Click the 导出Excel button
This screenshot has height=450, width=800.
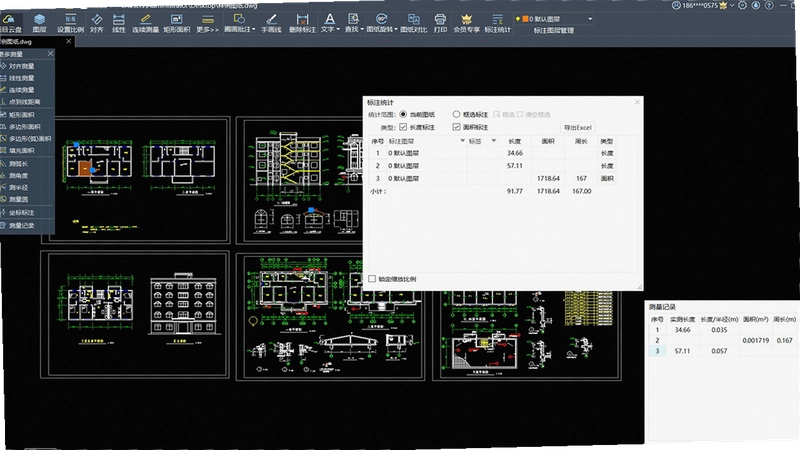coord(578,128)
